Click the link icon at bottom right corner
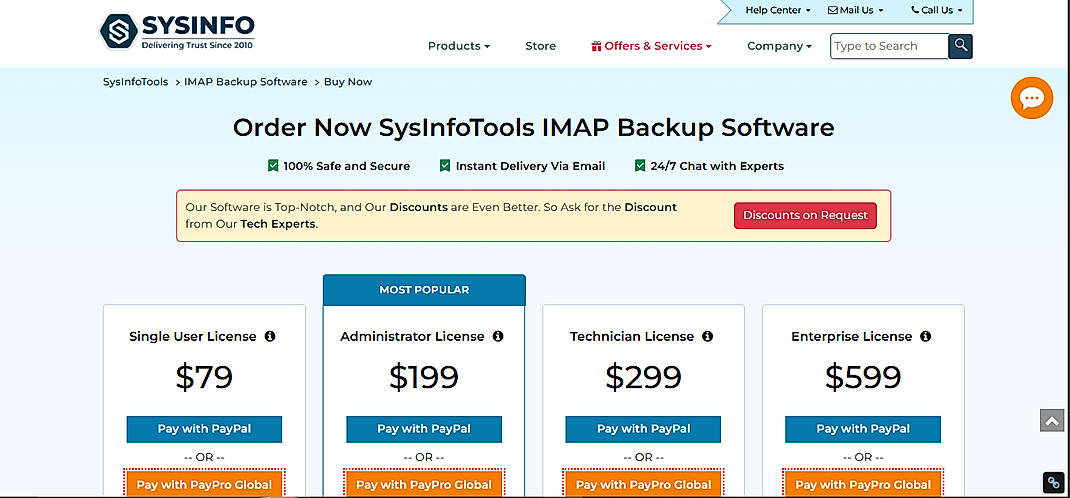The image size is (1070, 498). (1052, 482)
